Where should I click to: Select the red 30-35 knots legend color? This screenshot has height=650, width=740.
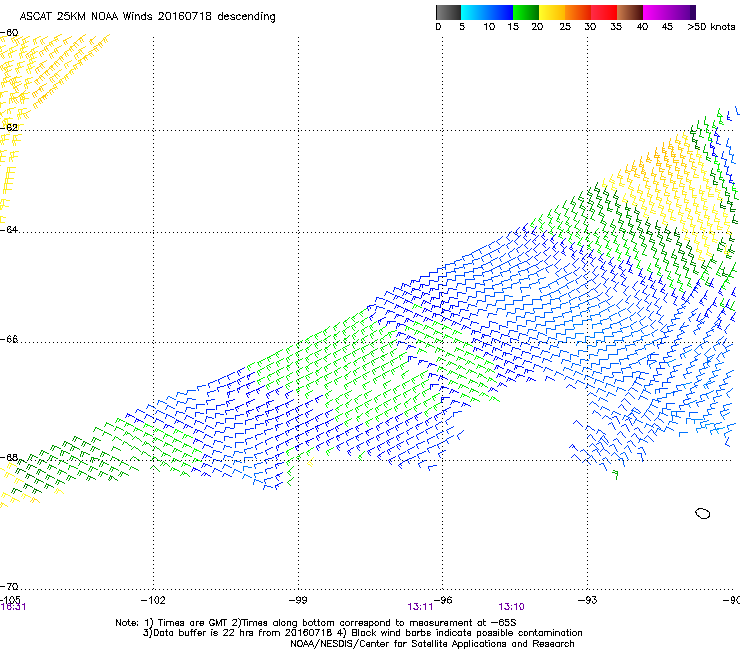[604, 12]
